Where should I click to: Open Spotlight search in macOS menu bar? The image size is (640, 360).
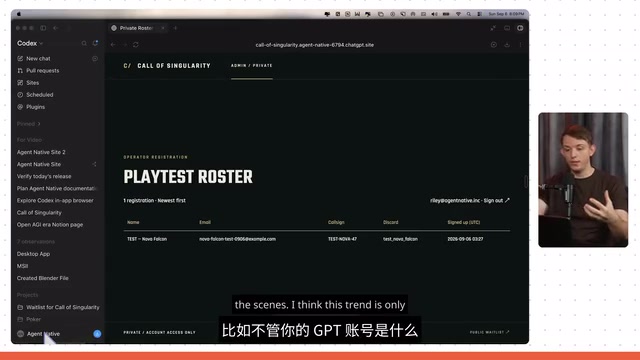pos(469,14)
